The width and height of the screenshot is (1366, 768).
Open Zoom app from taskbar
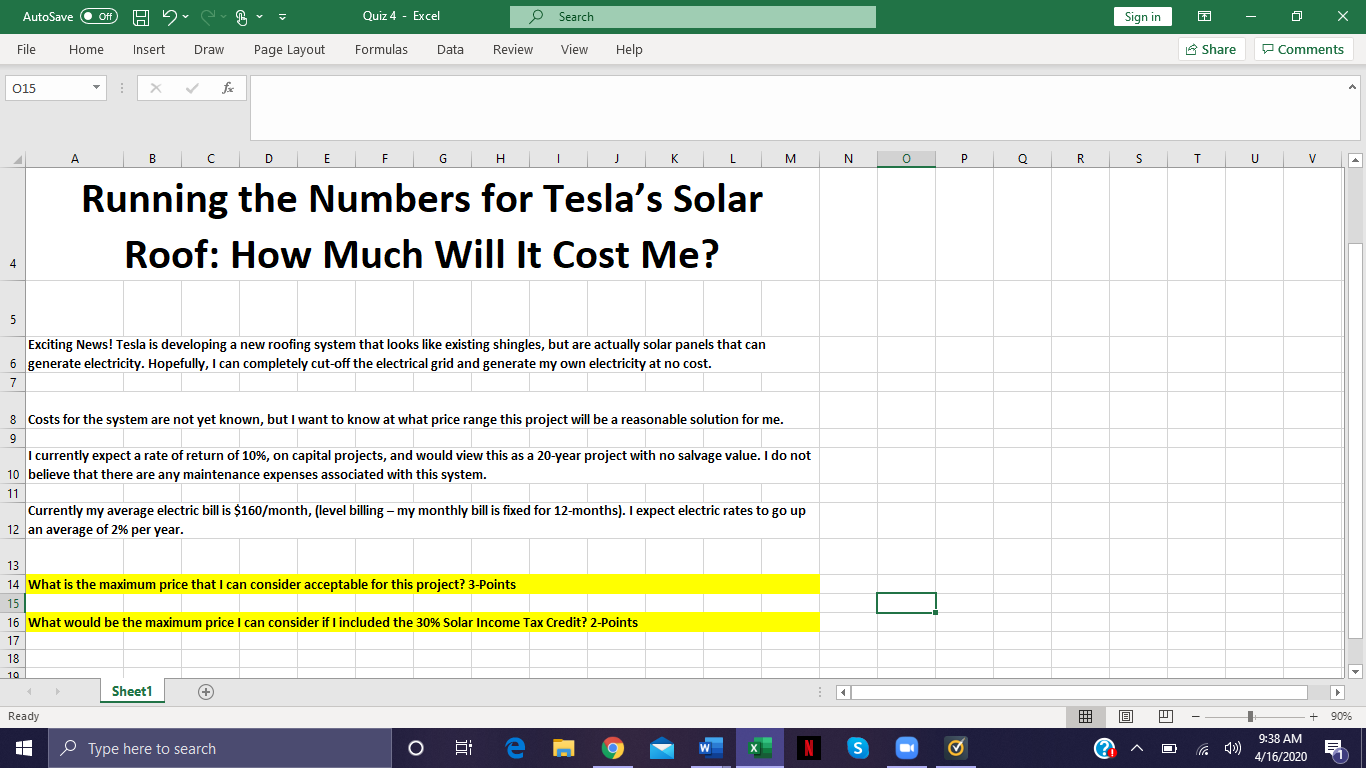907,748
